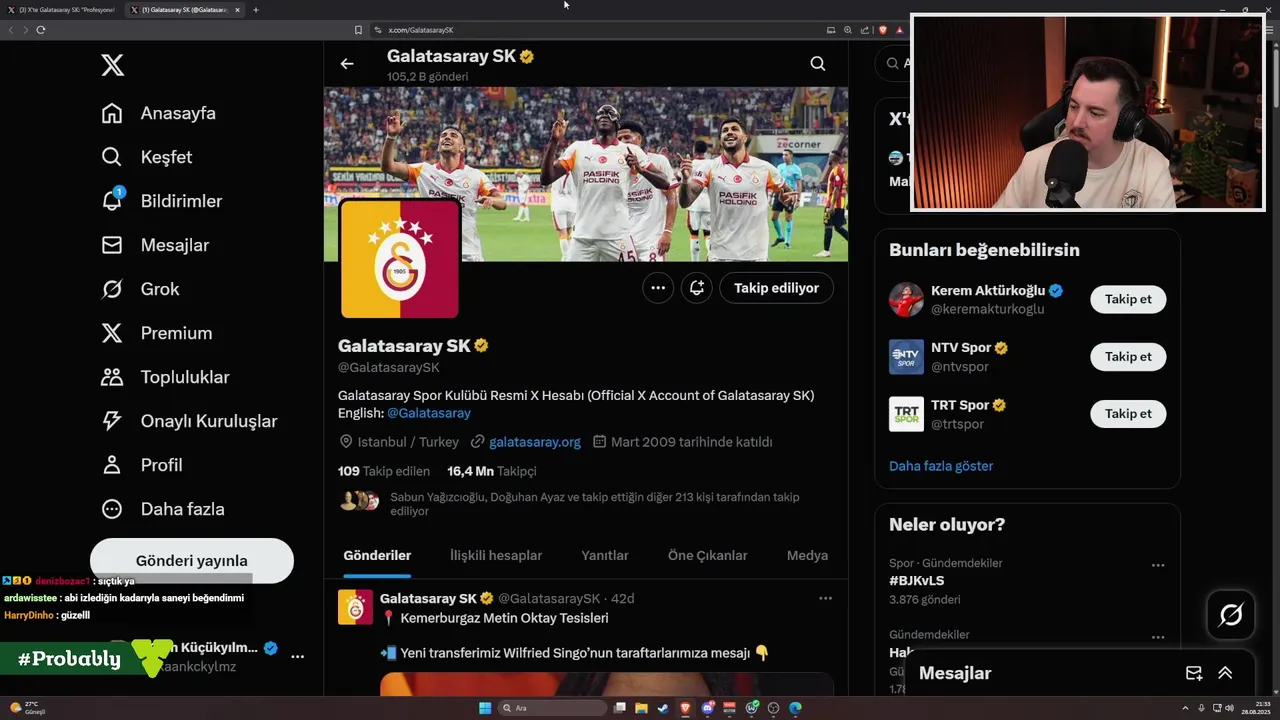
Task: Open TRT Spor account logo
Action: (x=906, y=414)
